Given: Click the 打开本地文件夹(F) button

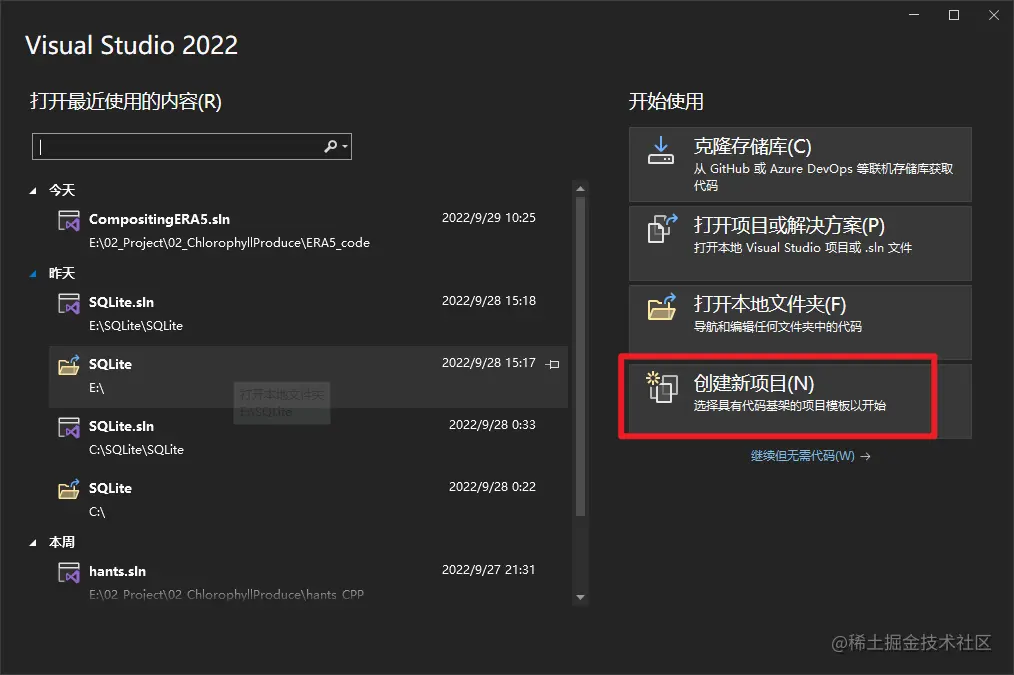Looking at the screenshot, I should (800, 322).
